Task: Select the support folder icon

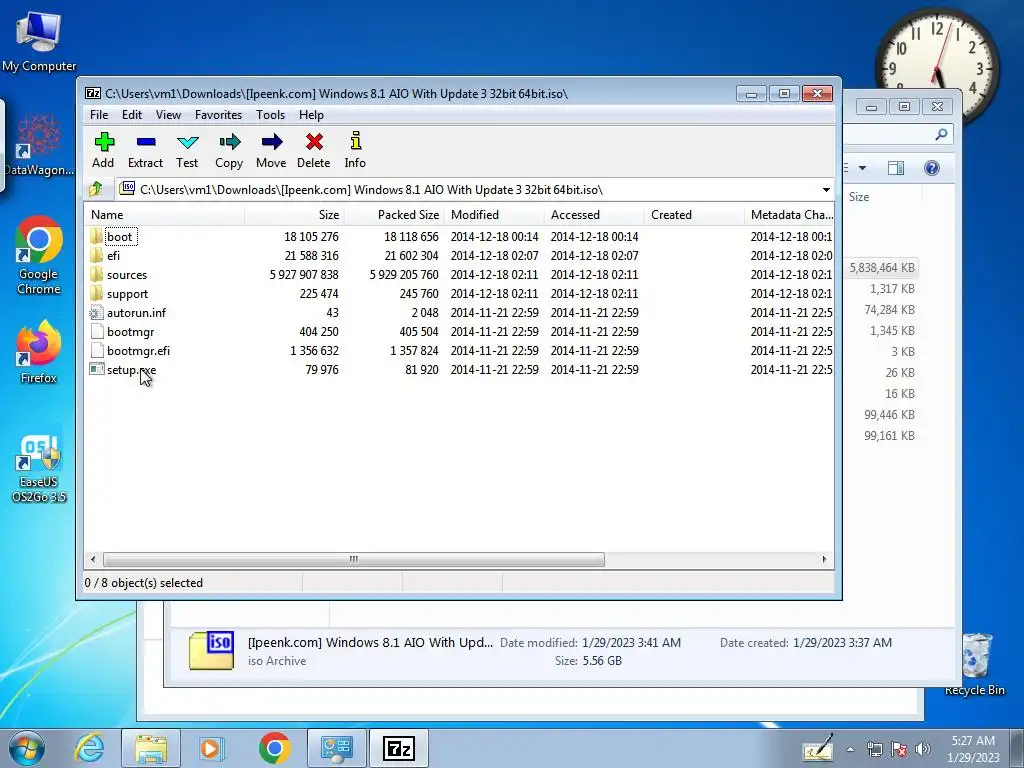Action: (97, 293)
